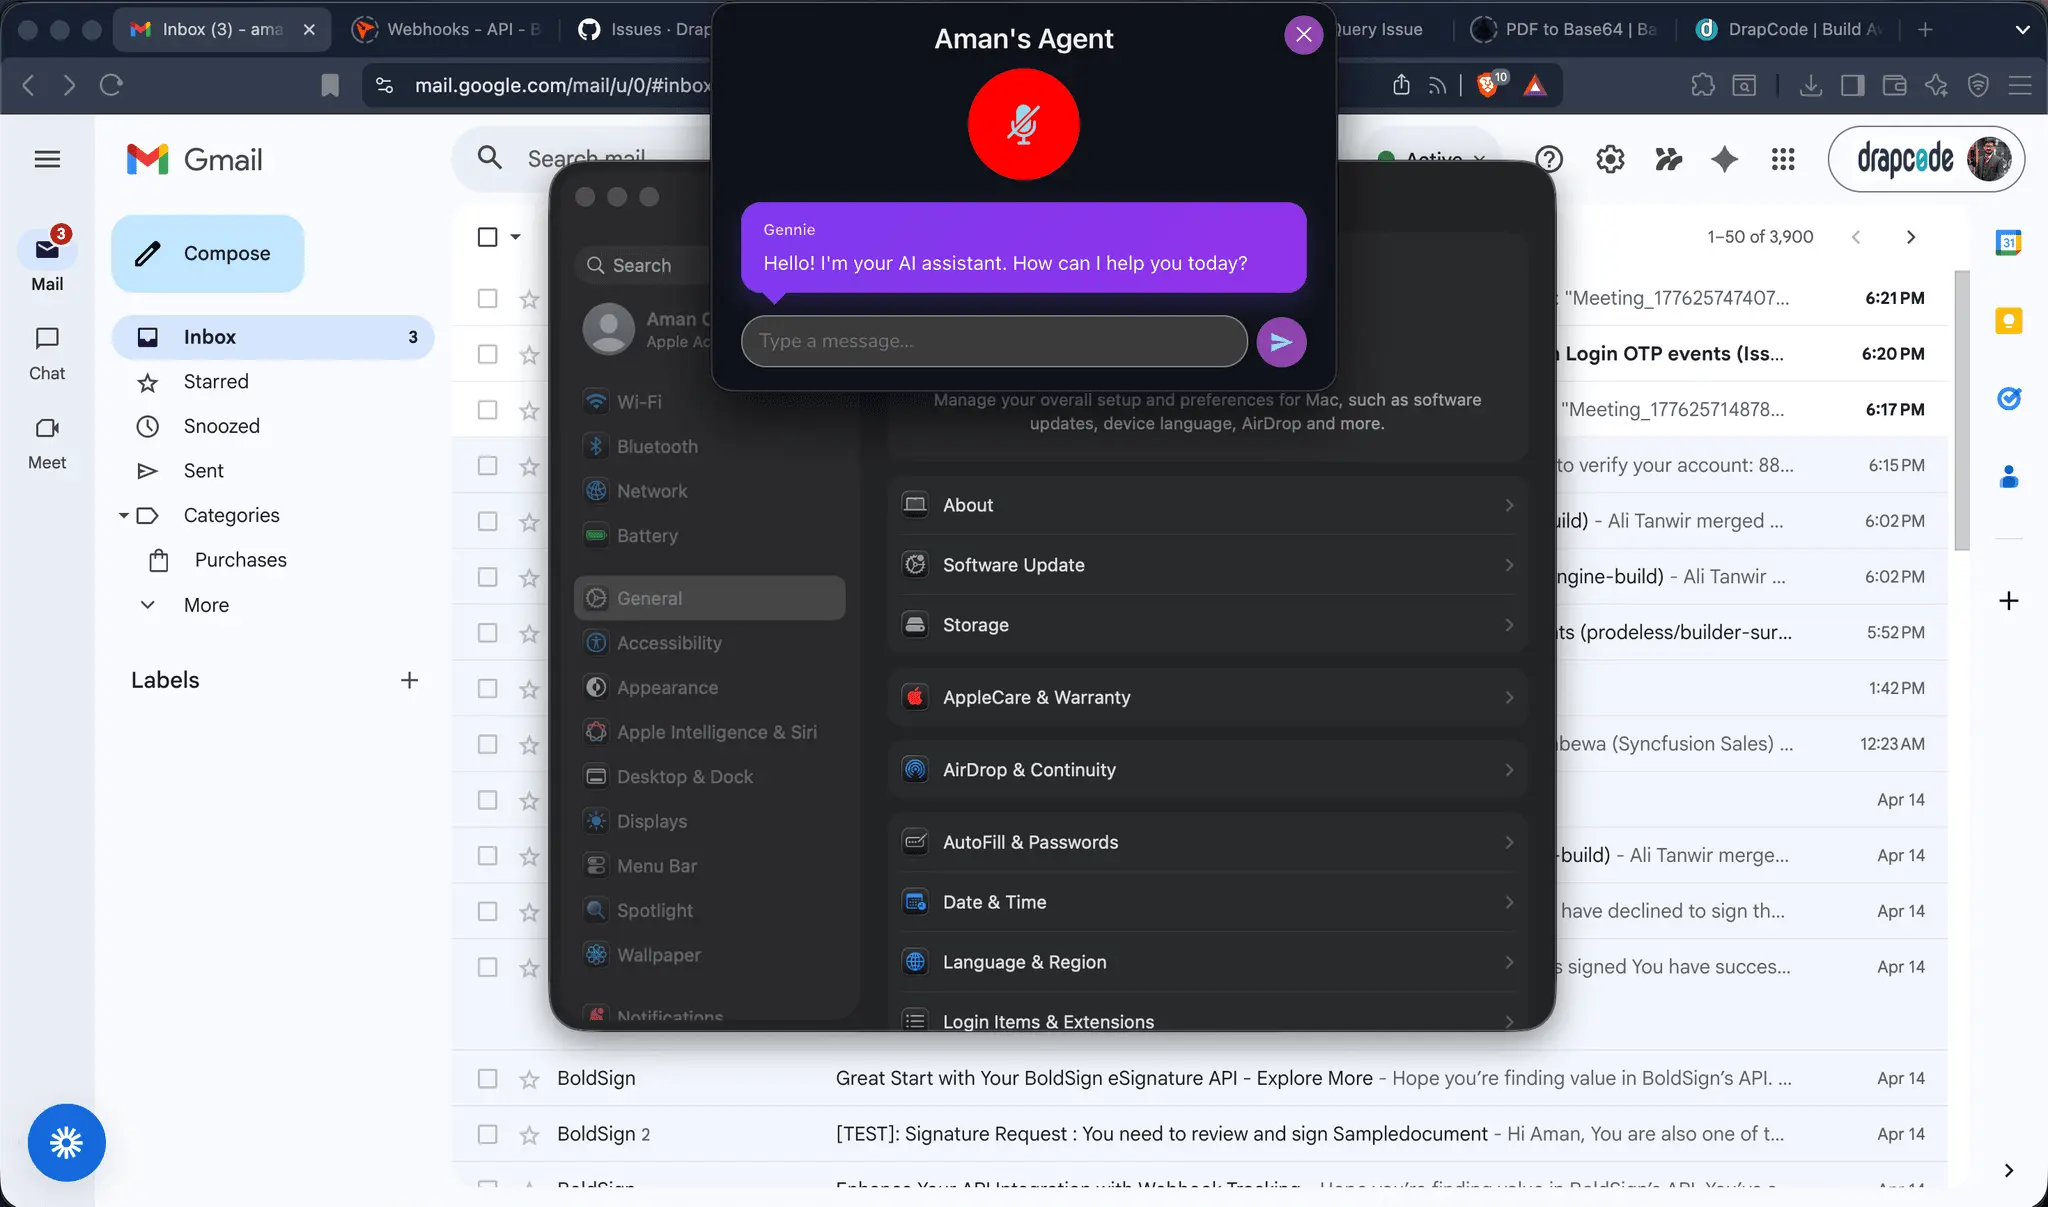Select Battery in System Settings sidebar
The image size is (2048, 1207).
coord(710,536)
